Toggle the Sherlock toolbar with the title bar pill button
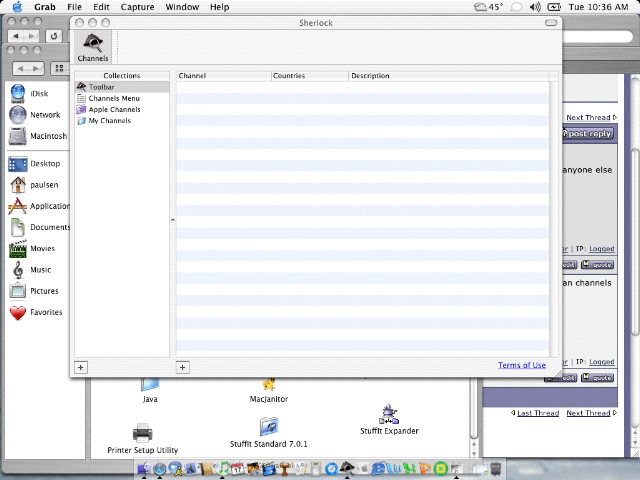Image resolution: width=640 pixels, height=480 pixels. coord(551,23)
